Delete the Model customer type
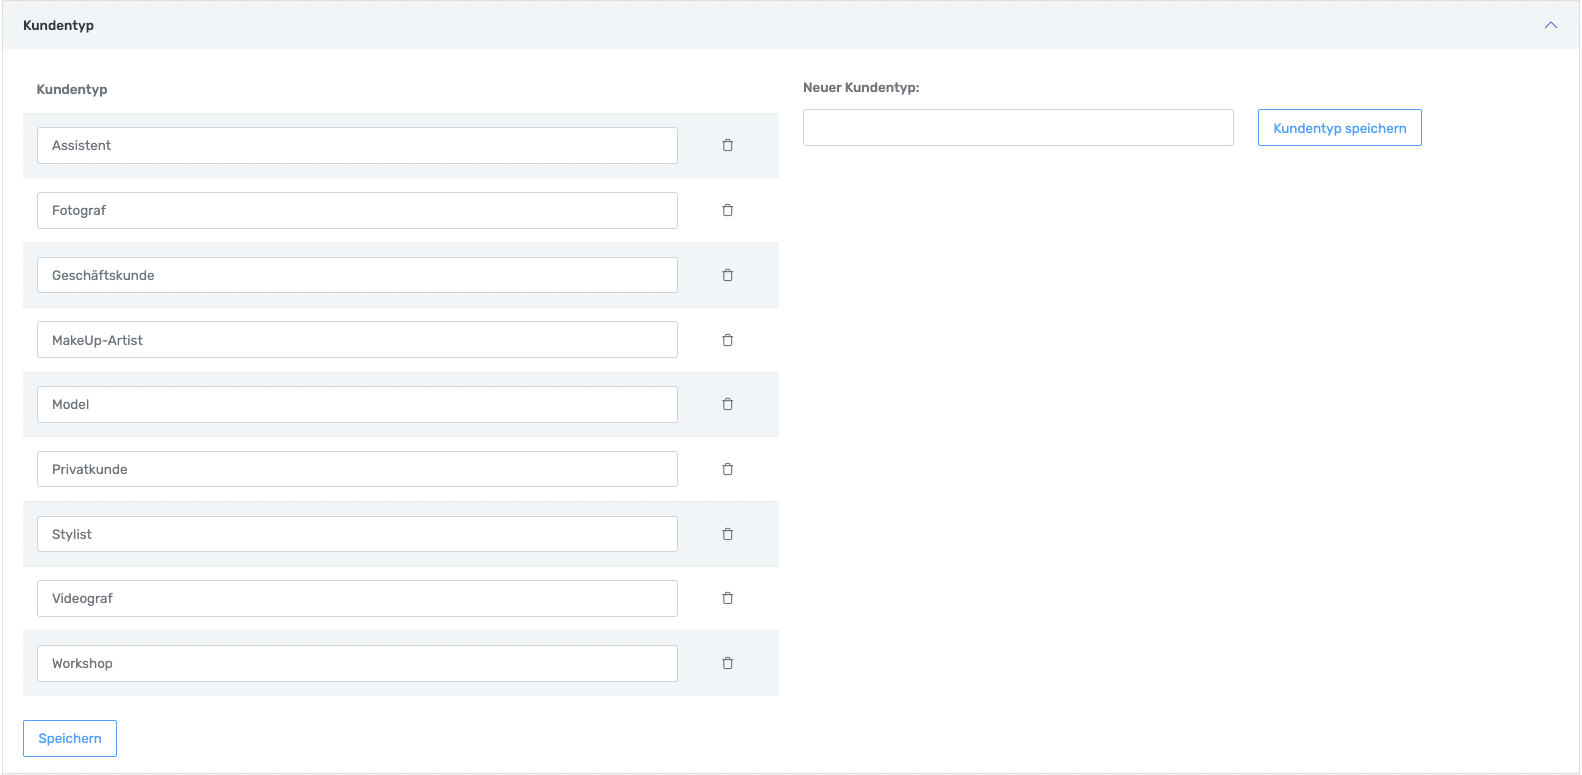 727,404
